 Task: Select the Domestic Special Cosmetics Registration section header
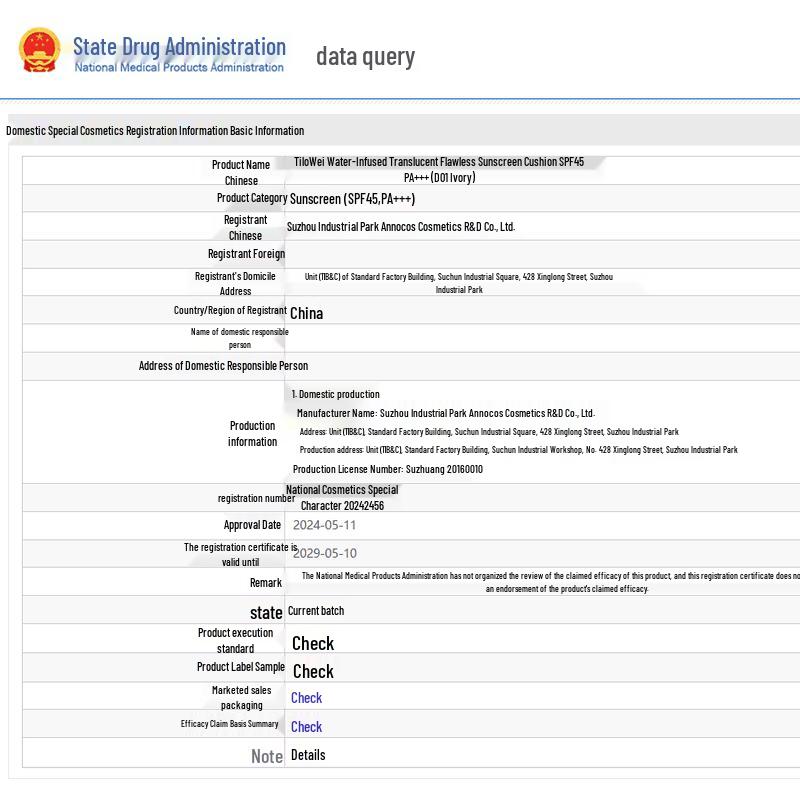pyautogui.click(x=155, y=131)
